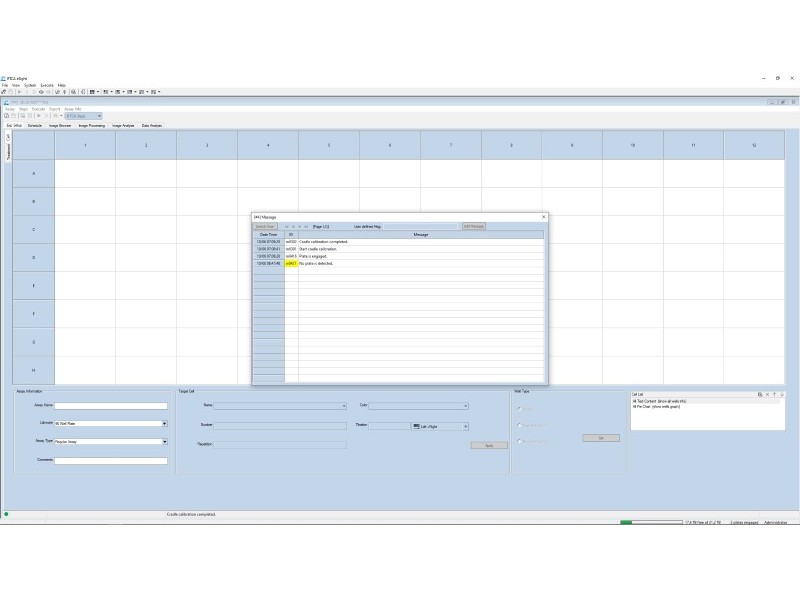Open the Image Processing tab
This screenshot has width=800, height=600.
(92, 126)
